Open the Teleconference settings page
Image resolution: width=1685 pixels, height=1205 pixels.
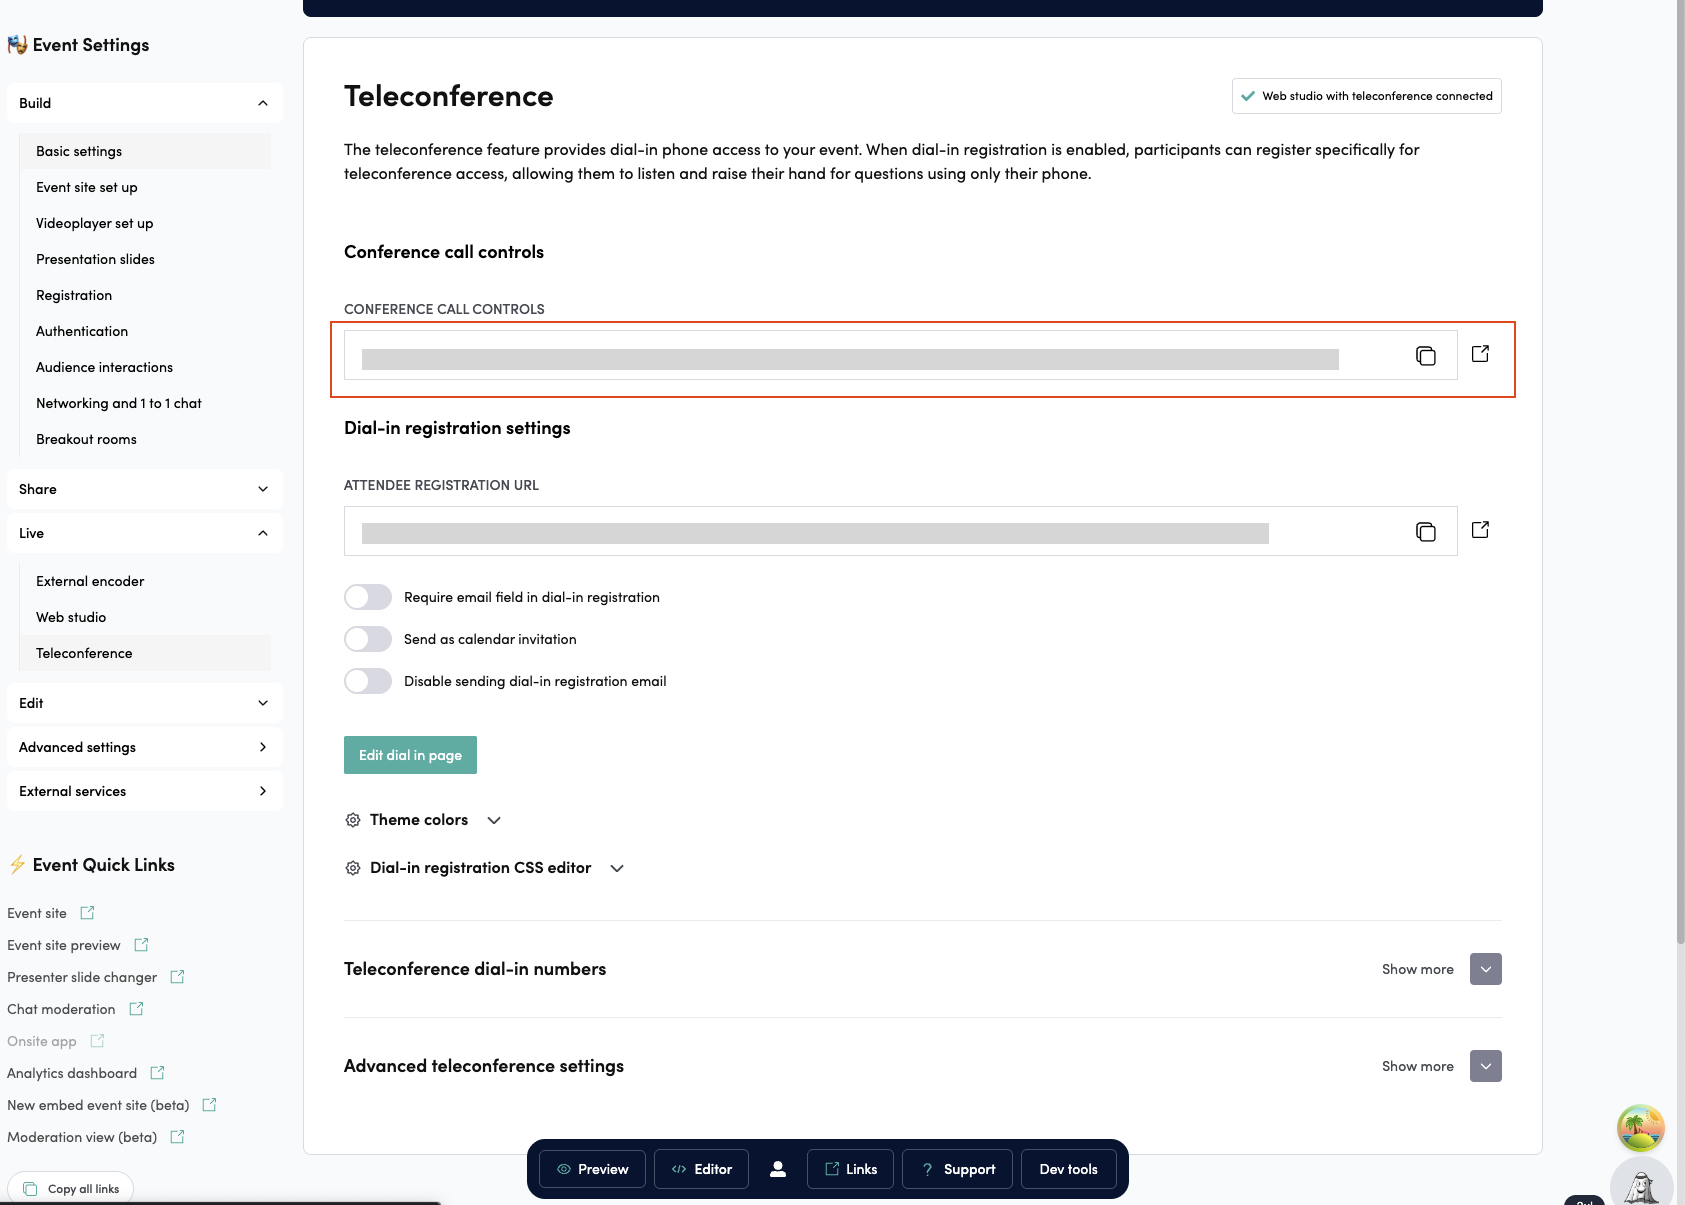[84, 652]
